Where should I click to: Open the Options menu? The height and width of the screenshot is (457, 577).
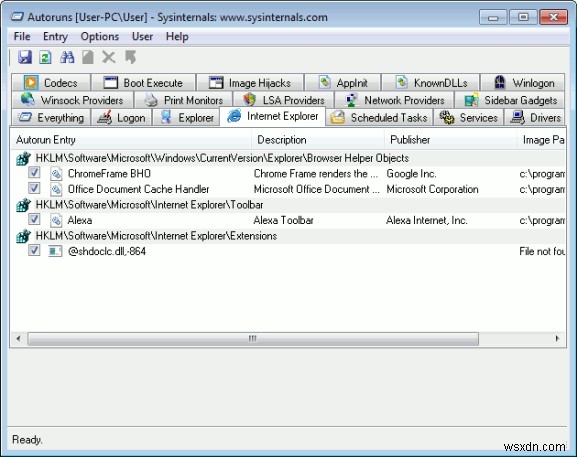tap(100, 36)
